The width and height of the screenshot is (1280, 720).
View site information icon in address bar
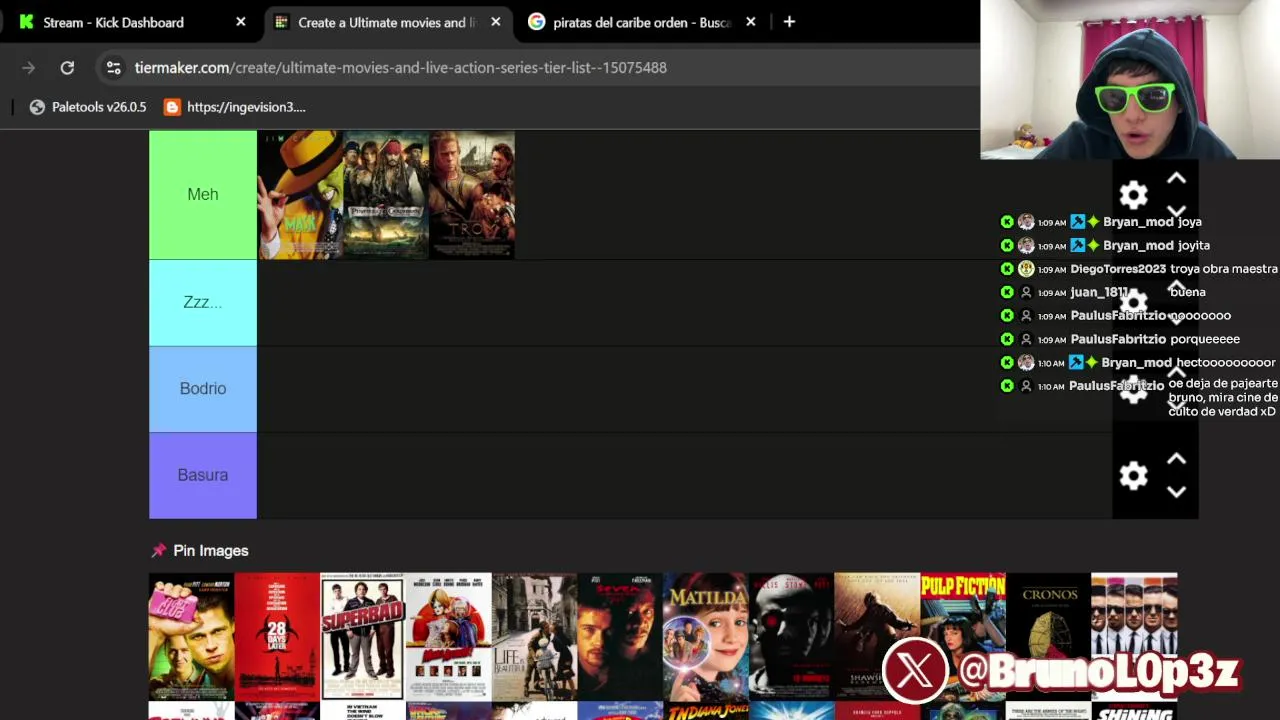click(x=113, y=67)
